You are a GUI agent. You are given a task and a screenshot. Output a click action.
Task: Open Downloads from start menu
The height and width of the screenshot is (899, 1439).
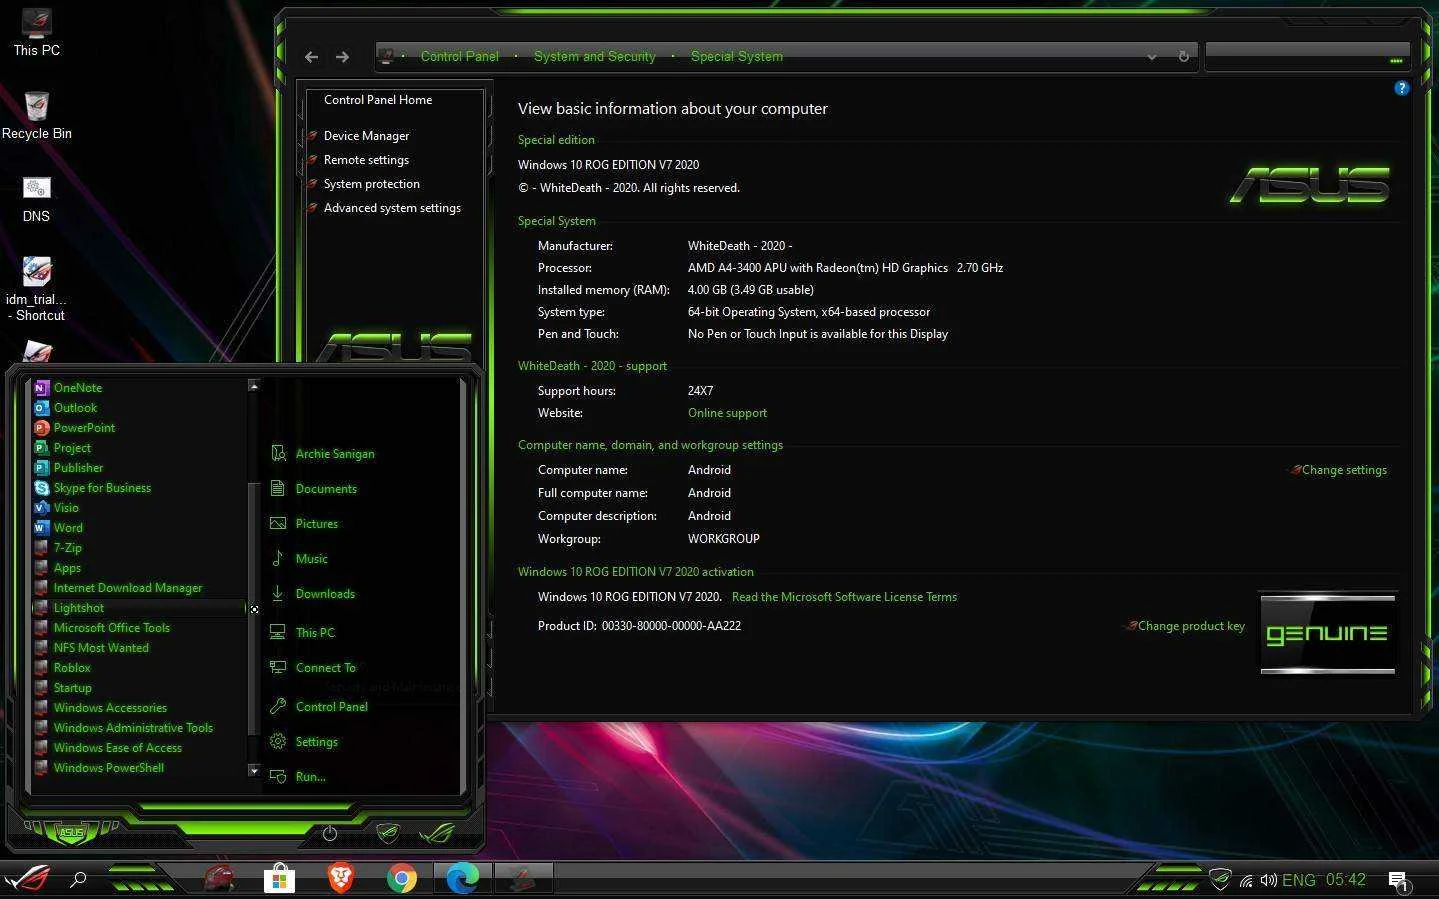pyautogui.click(x=312, y=594)
